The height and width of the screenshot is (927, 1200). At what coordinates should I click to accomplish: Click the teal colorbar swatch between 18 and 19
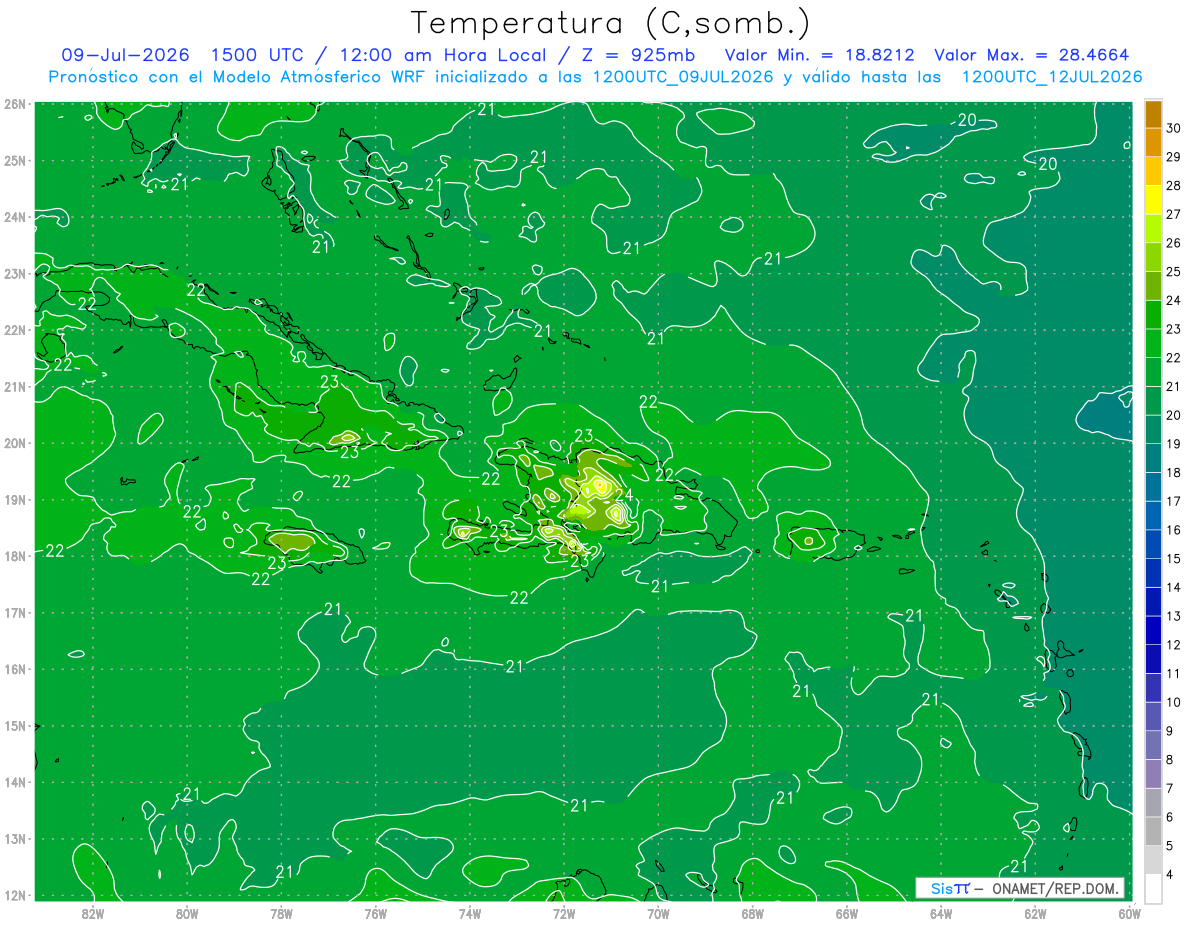(x=1152, y=459)
